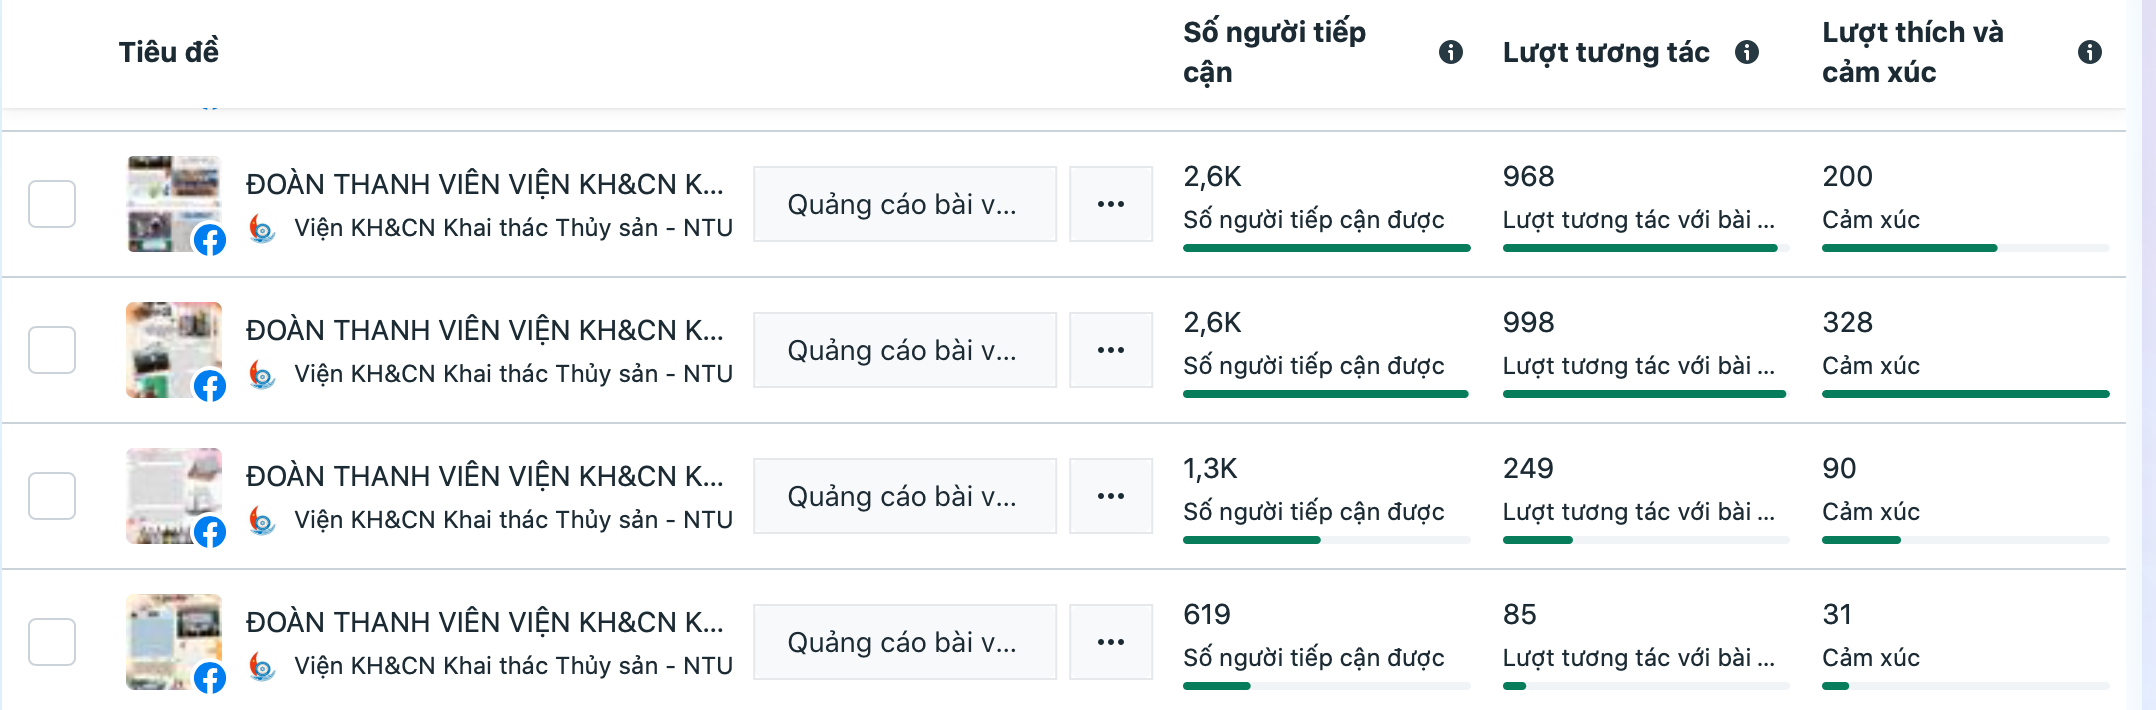Viewport: 2156px width, 710px height.
Task: Check the box for post reaching 1,3K
Action: pyautogui.click(x=52, y=496)
